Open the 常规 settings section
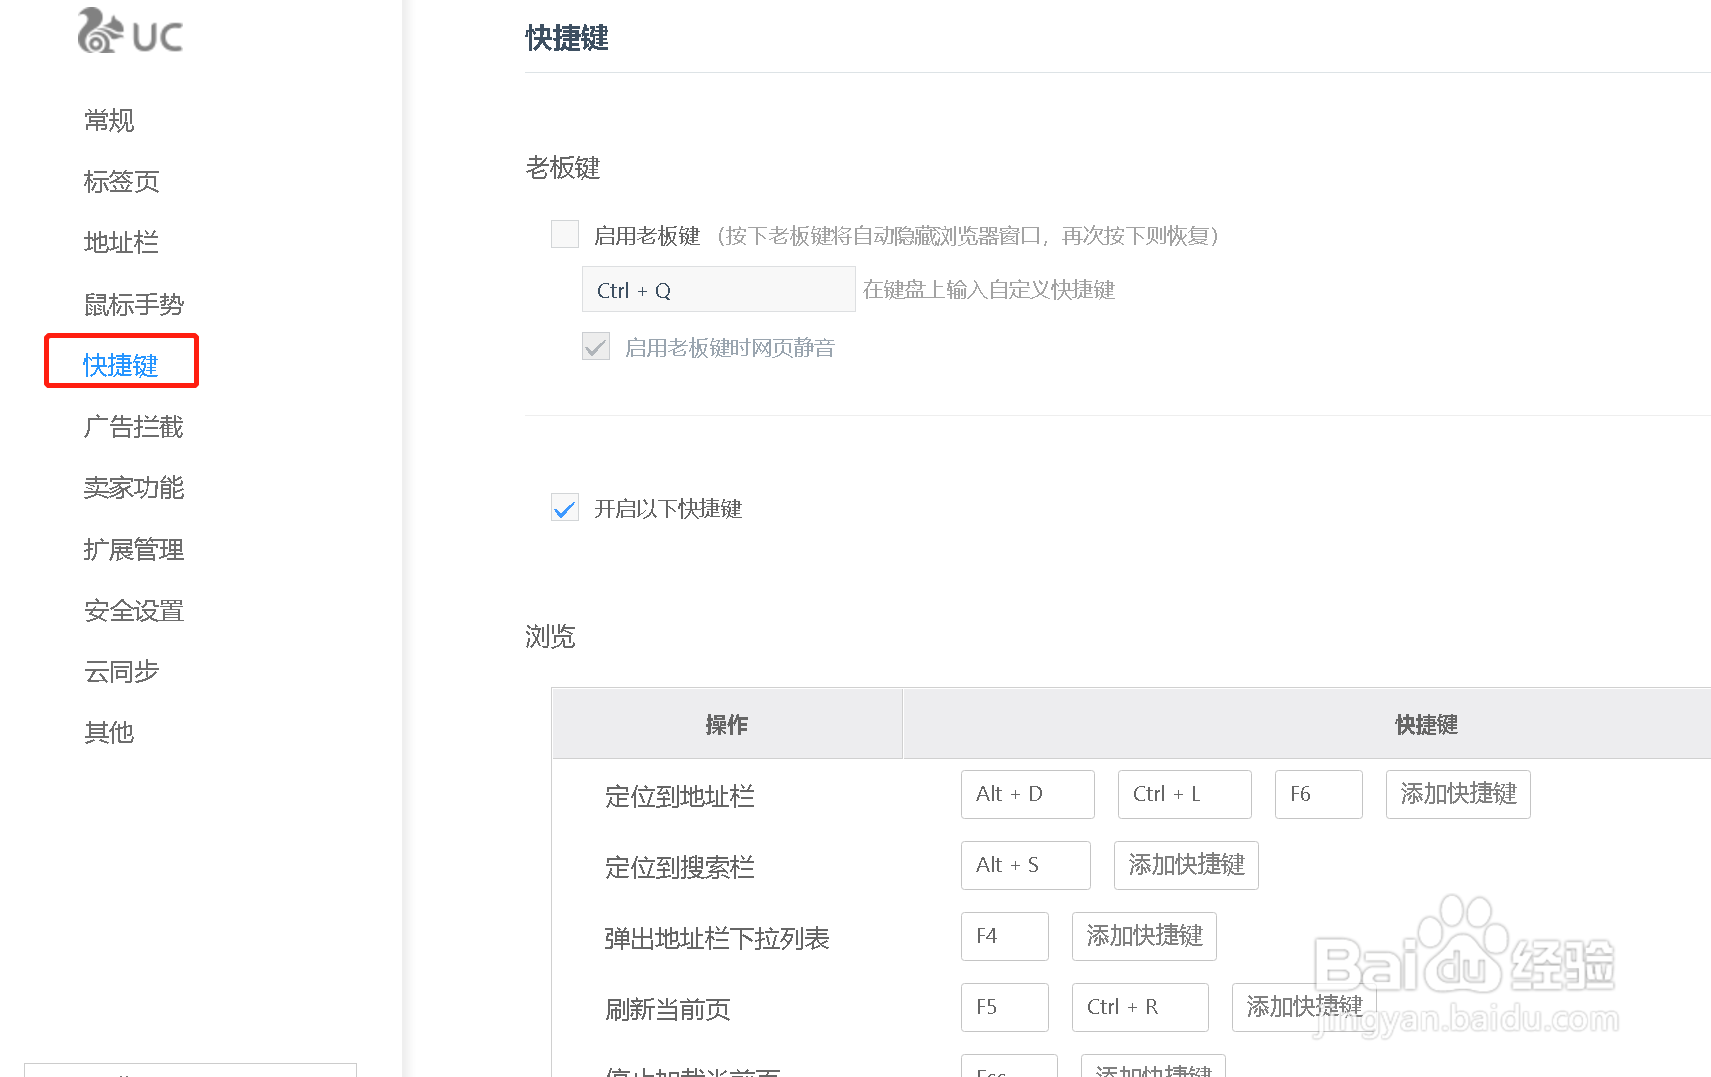 click(x=108, y=120)
